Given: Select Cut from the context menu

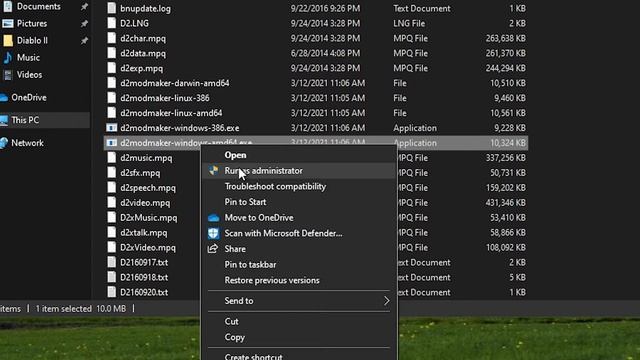Looking at the screenshot, I should pyautogui.click(x=231, y=322).
